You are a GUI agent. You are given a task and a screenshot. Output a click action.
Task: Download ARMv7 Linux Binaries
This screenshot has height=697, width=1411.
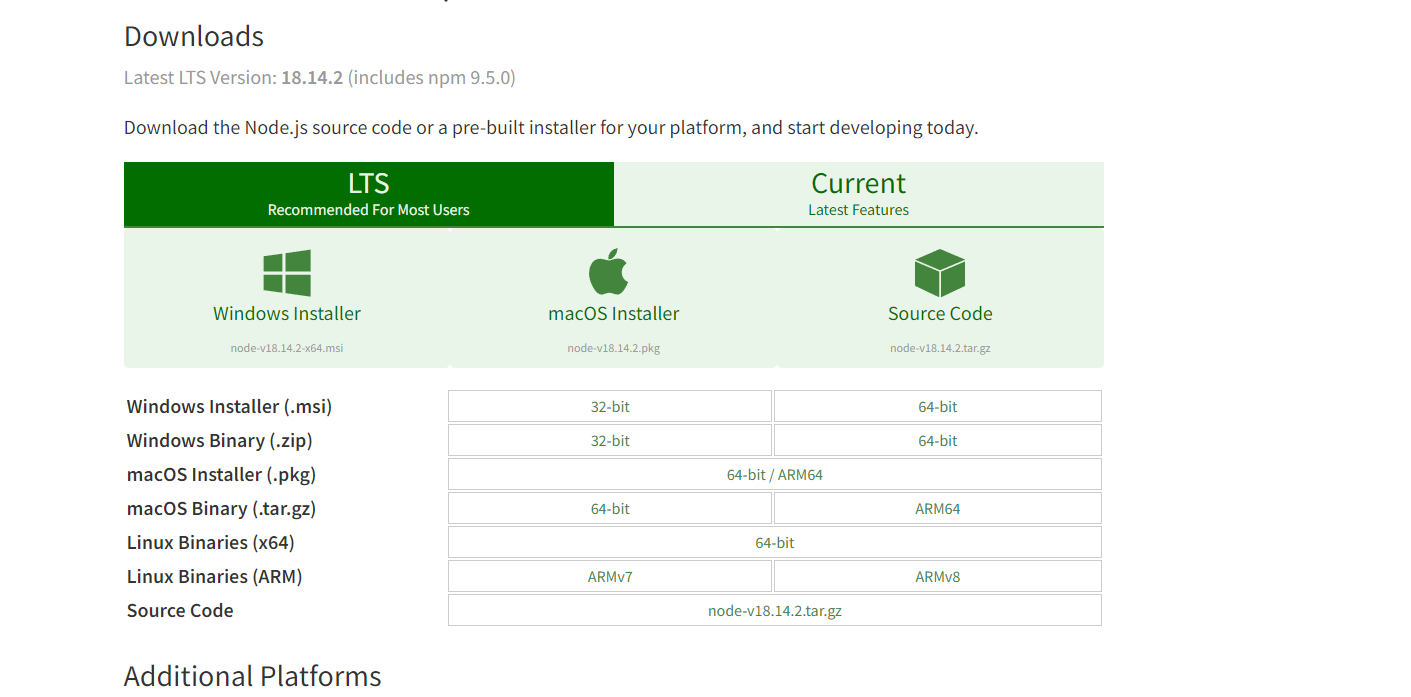[610, 576]
